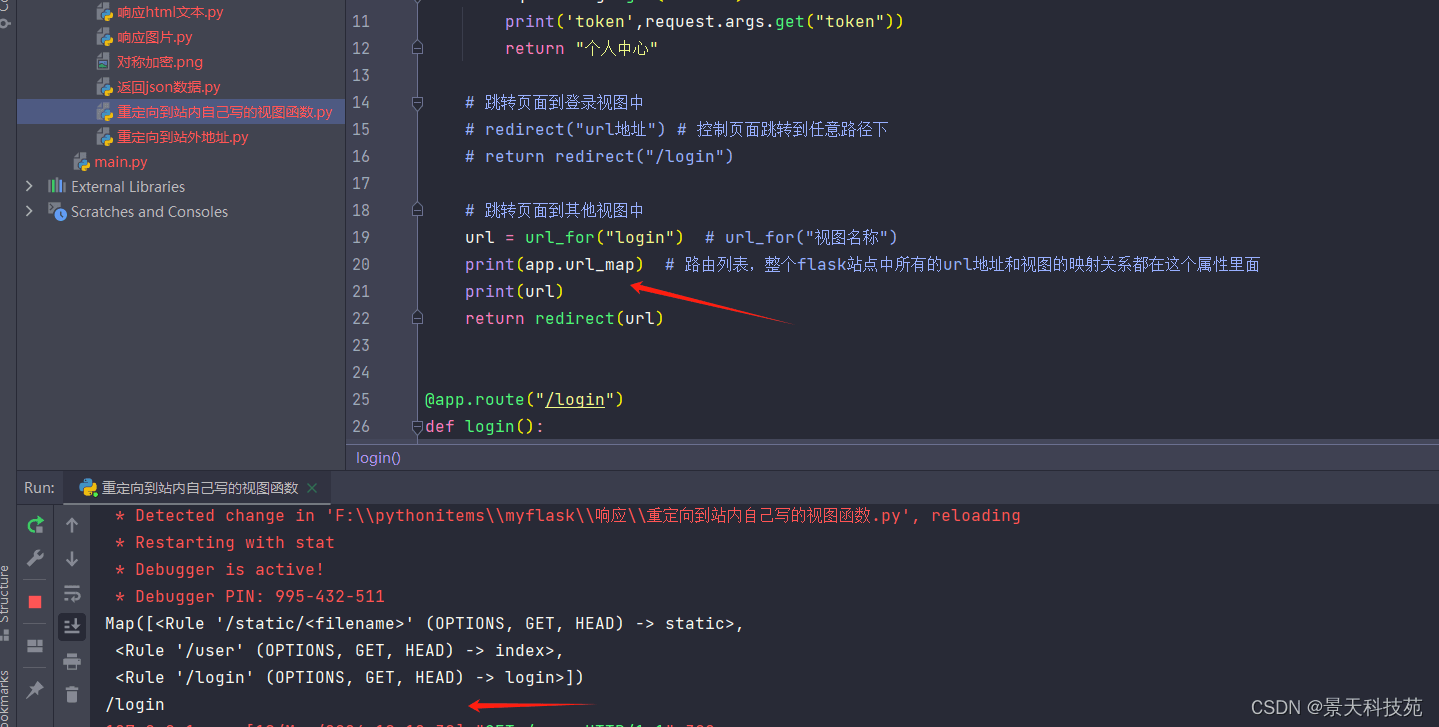
Task: Click "/login" output line in console
Action: point(135,704)
